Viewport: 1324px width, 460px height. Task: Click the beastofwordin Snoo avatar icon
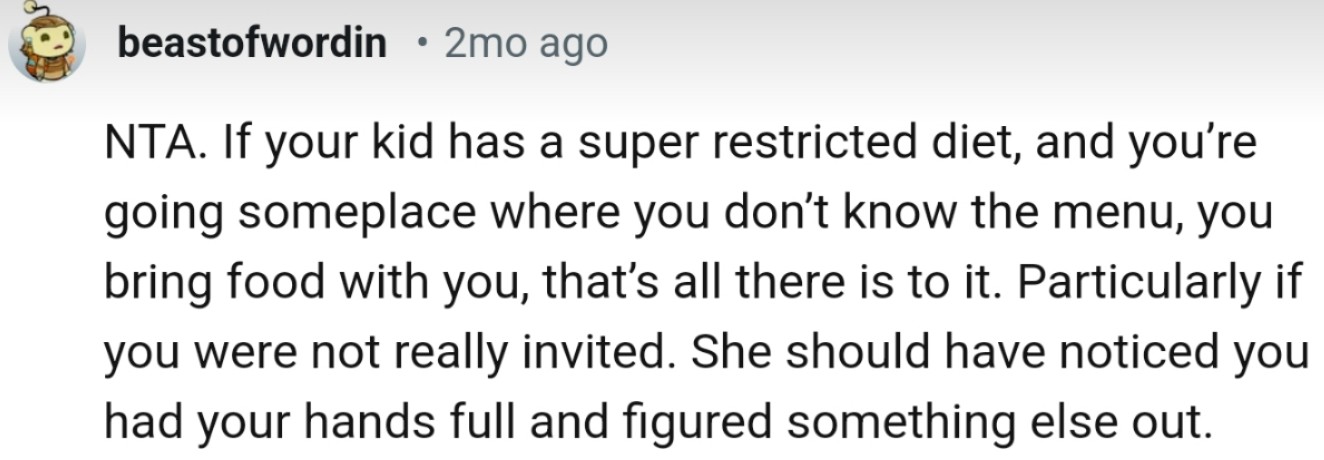45,45
